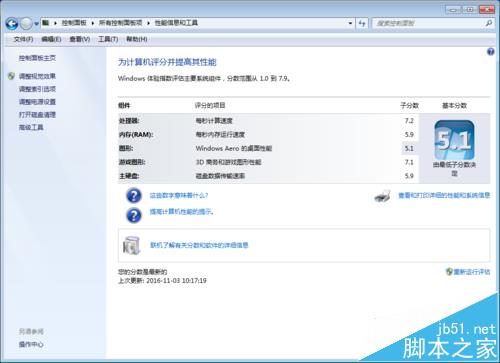
Task: Click the search magnifier icon
Action: point(489,23)
